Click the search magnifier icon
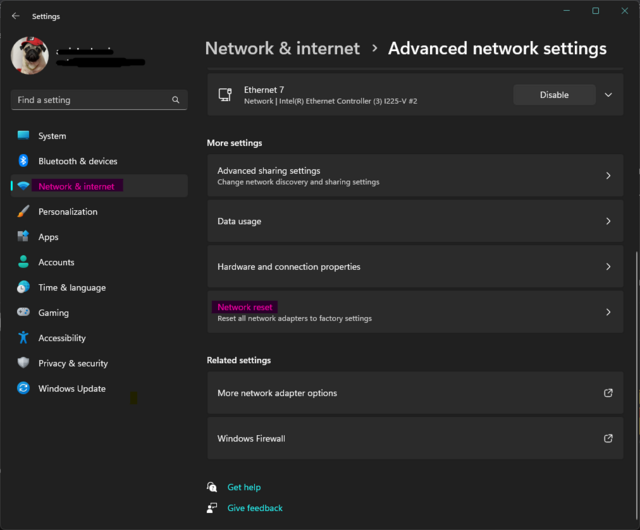Image resolution: width=640 pixels, height=530 pixels. click(x=176, y=100)
